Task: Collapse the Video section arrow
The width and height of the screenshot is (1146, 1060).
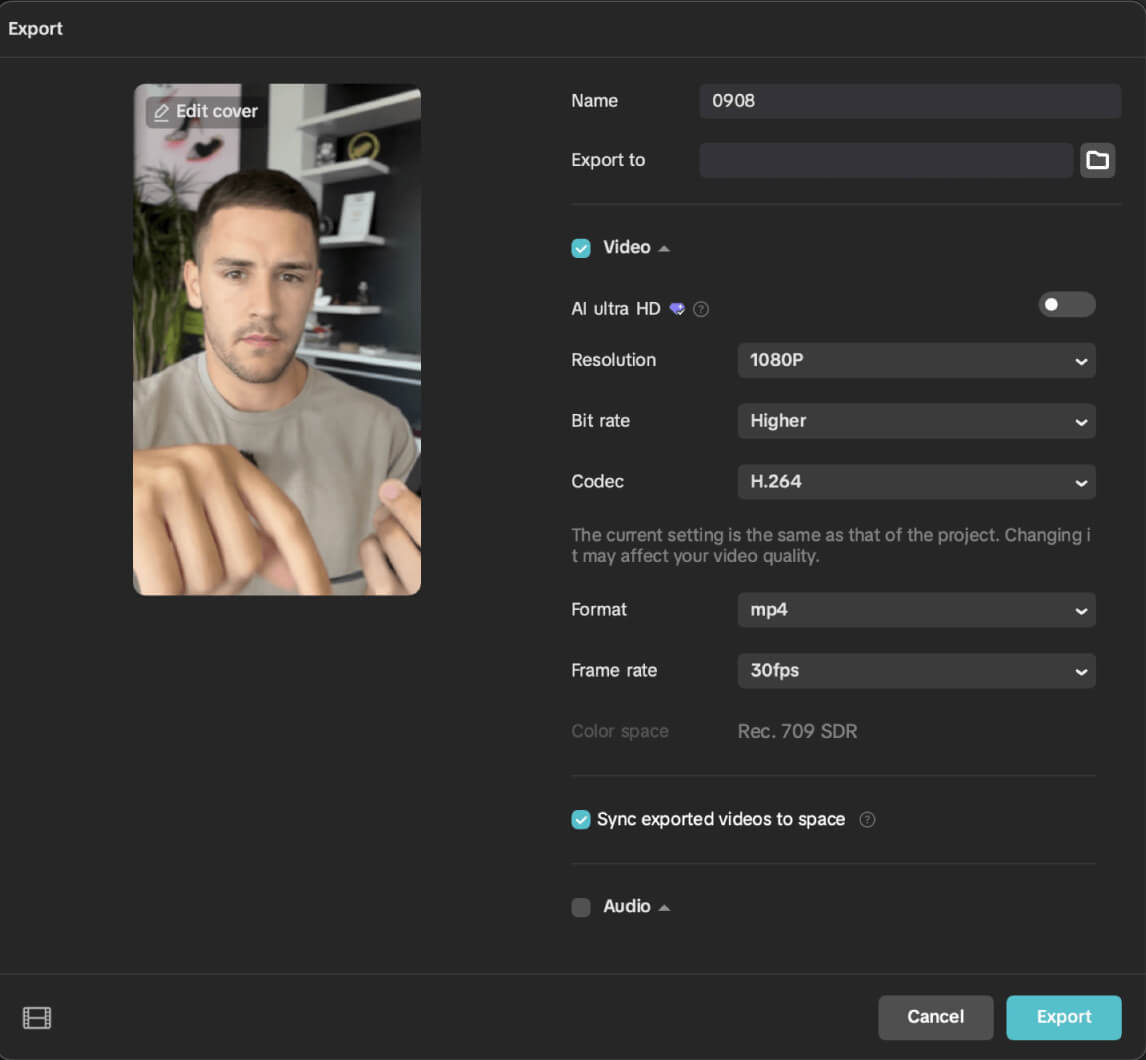Action: click(664, 248)
